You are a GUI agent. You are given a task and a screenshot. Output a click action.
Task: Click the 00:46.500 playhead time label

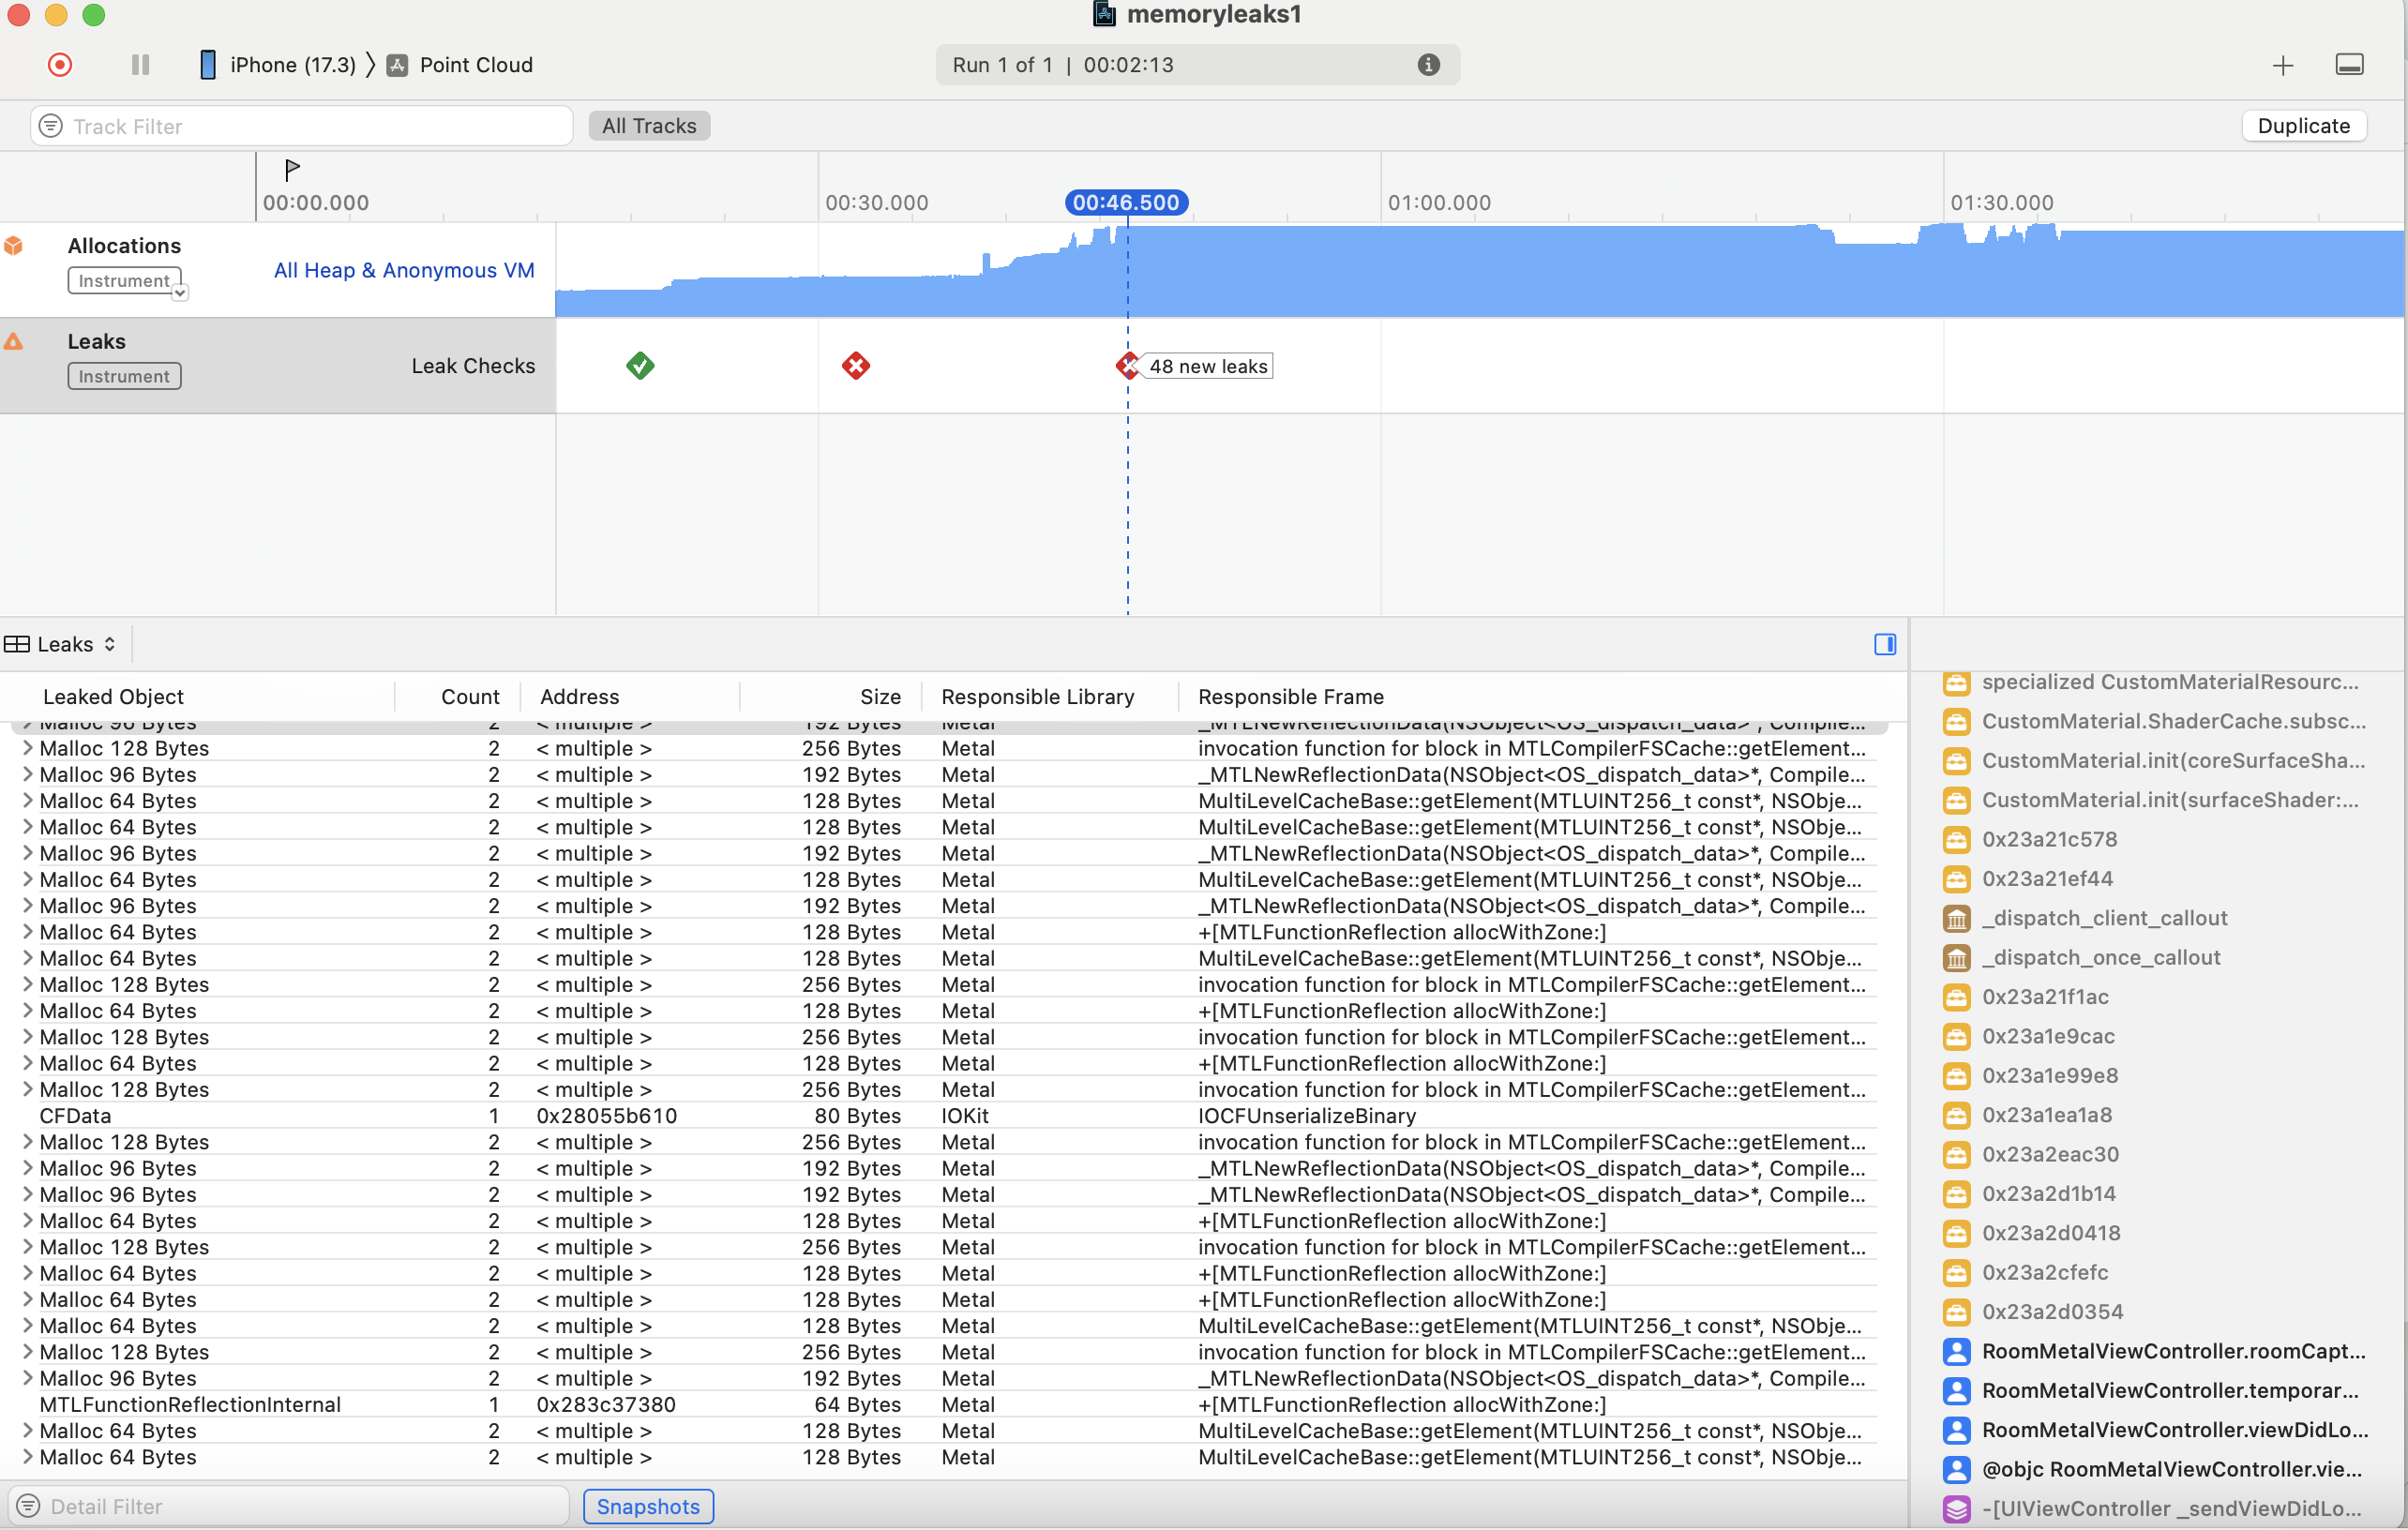point(1126,202)
